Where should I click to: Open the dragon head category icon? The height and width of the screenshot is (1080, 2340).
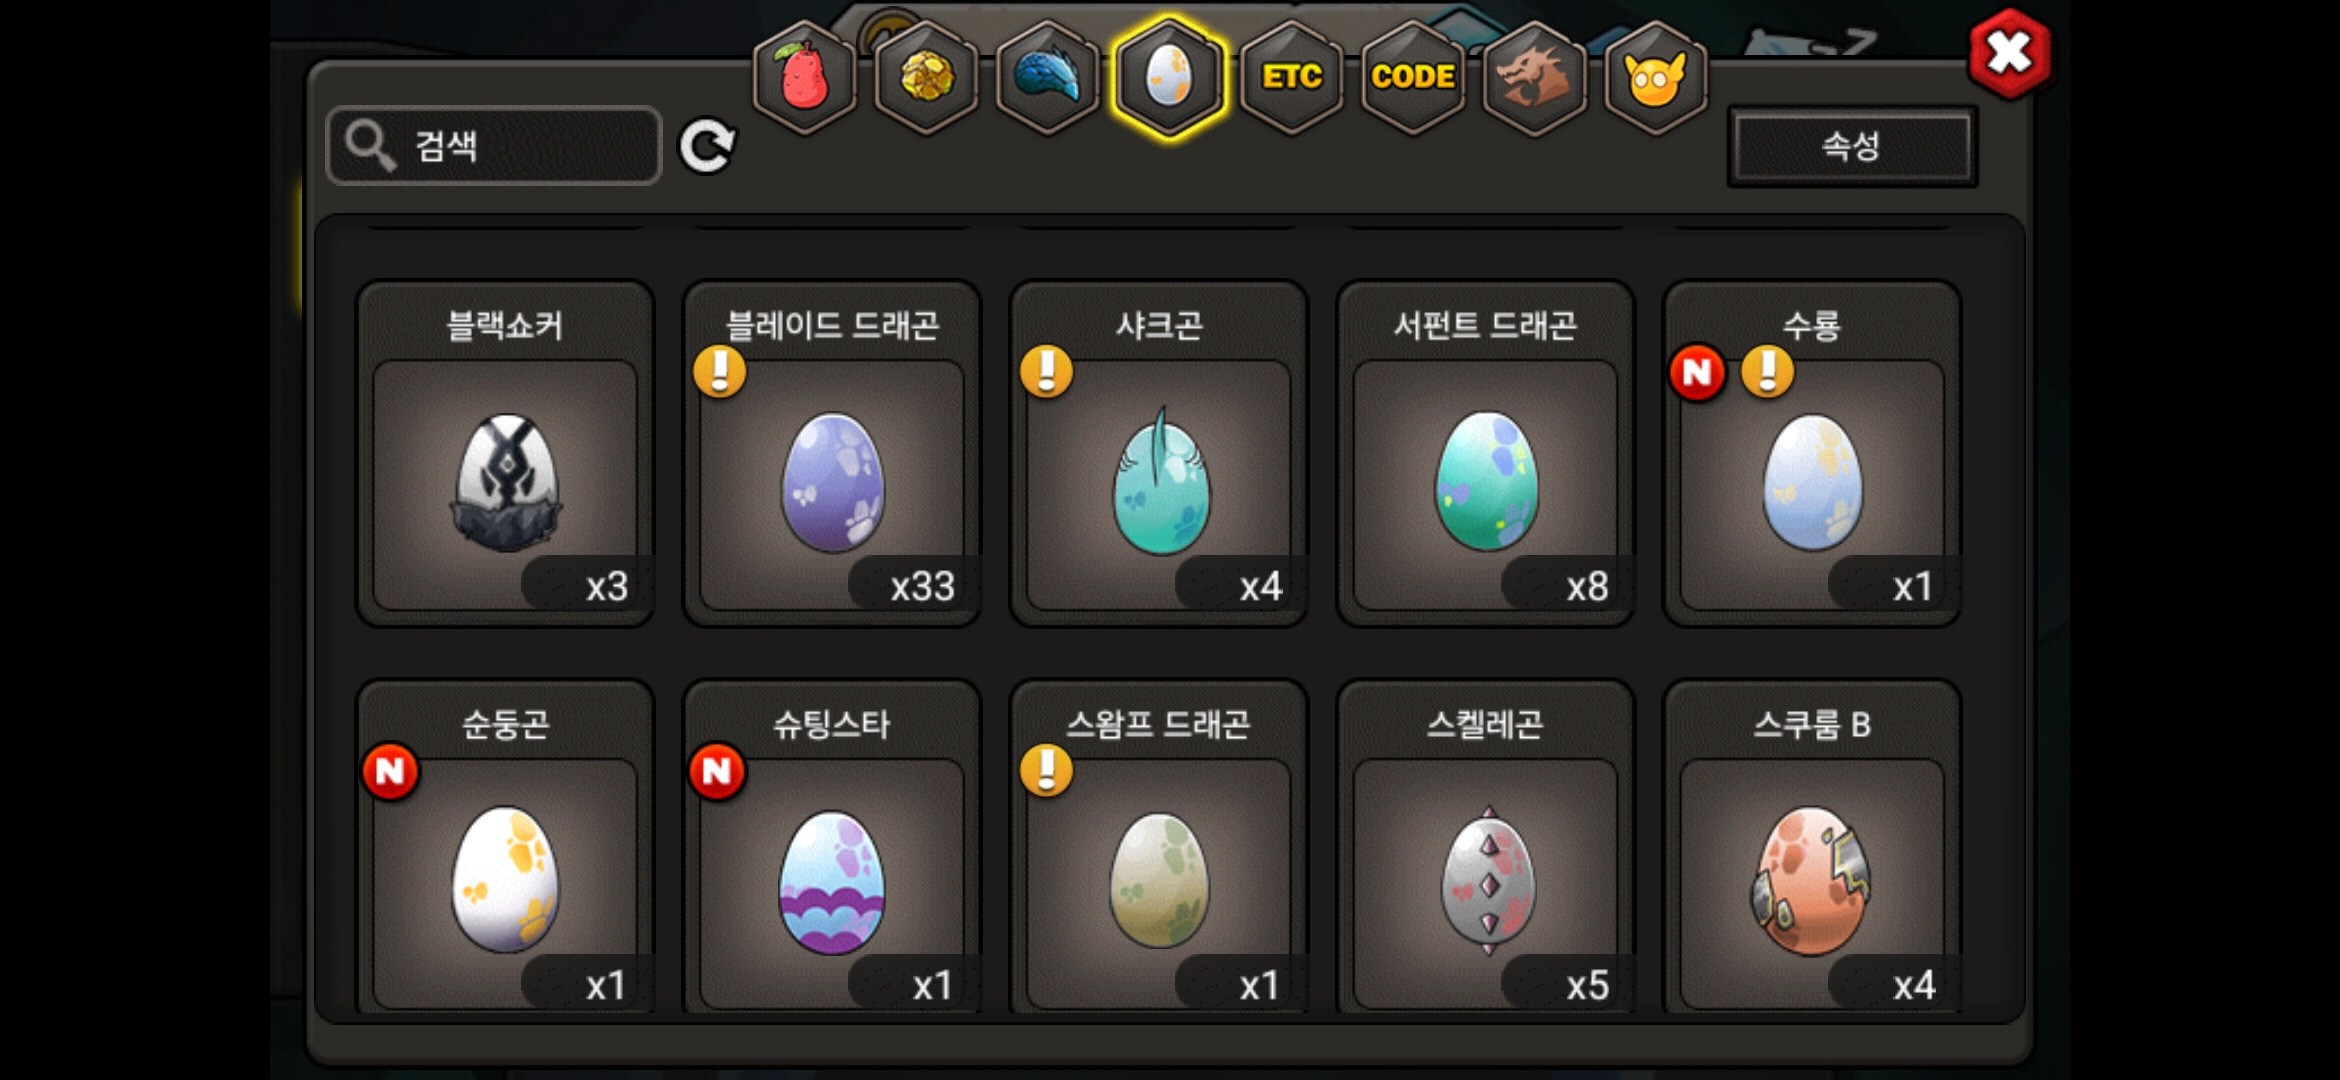[x=1535, y=77]
